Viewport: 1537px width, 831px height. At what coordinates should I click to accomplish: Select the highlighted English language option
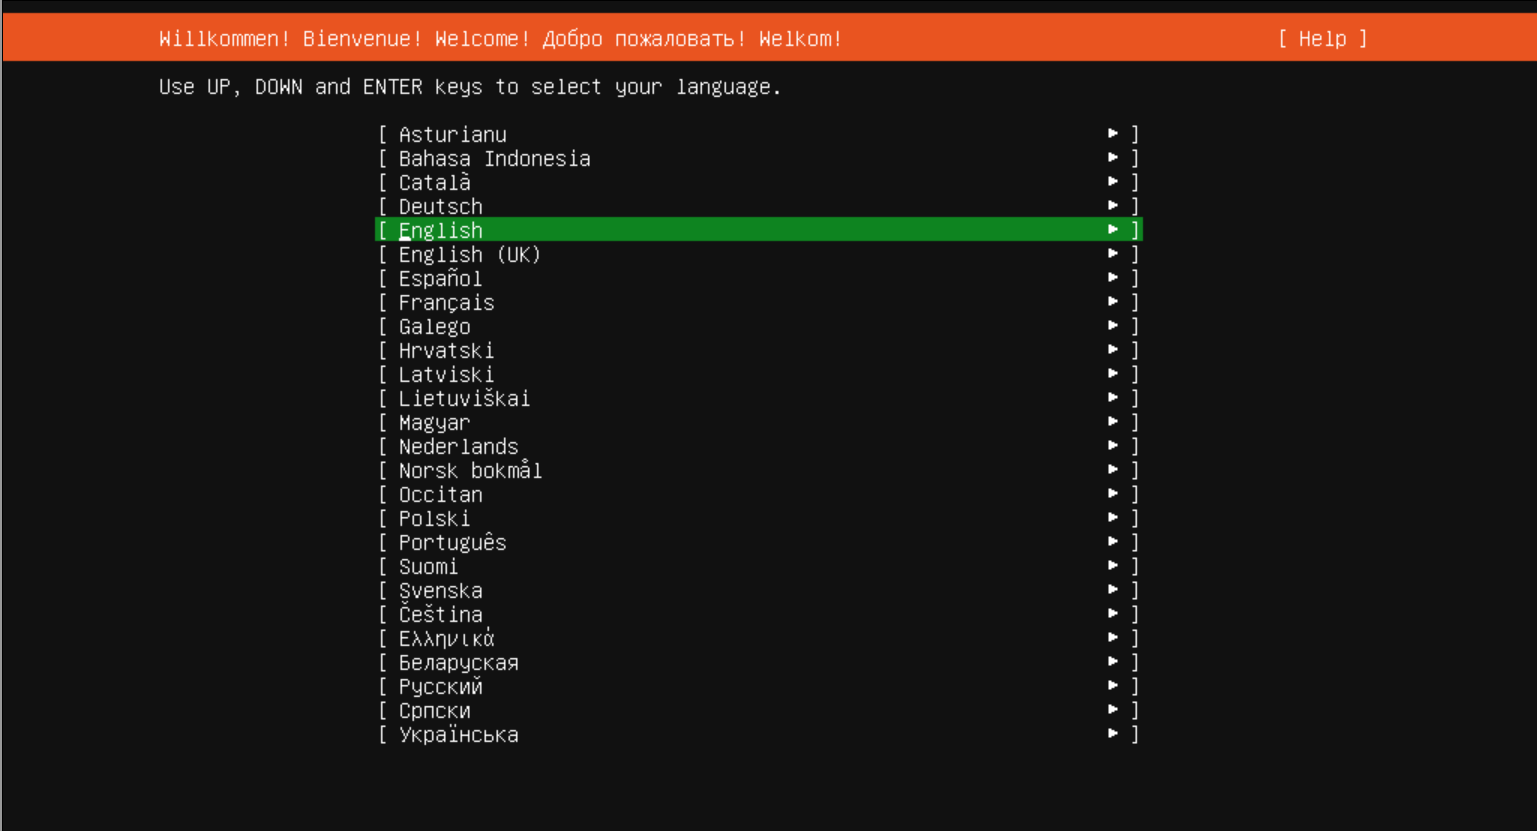click(x=441, y=231)
